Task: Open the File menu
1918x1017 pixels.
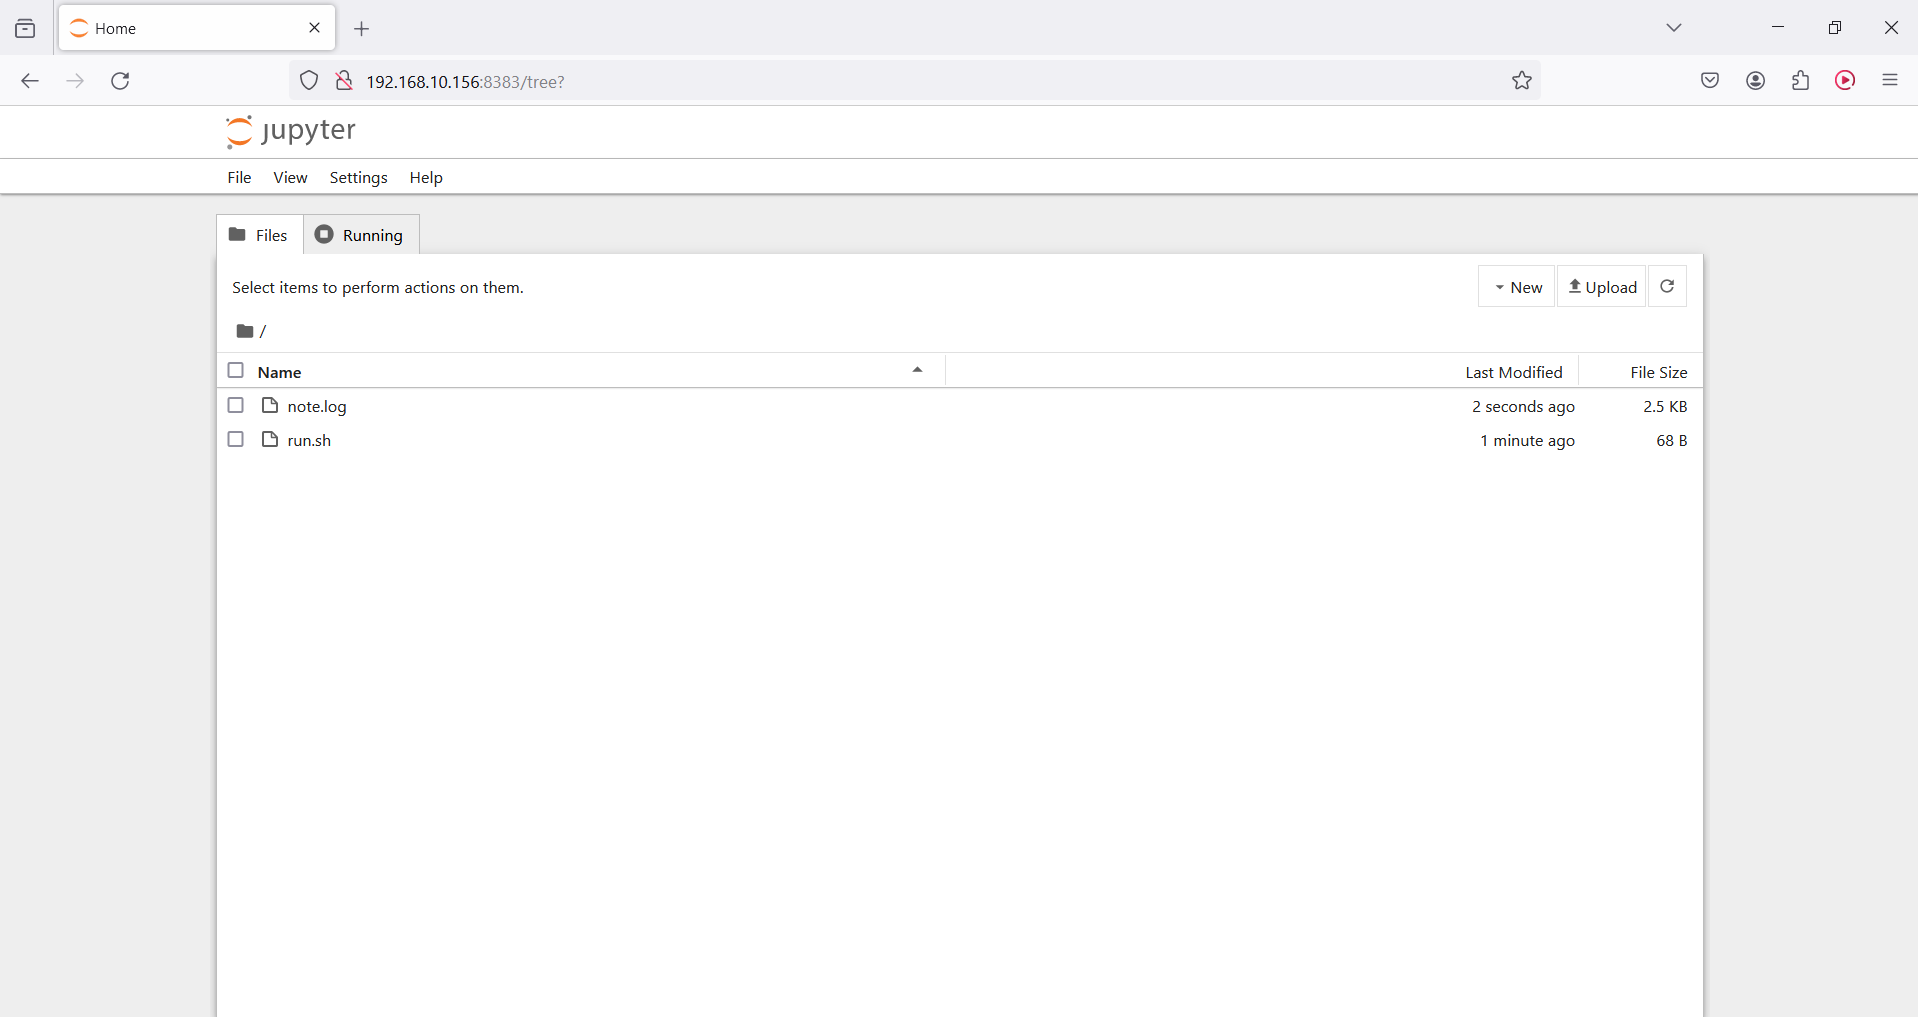Action: click(239, 177)
